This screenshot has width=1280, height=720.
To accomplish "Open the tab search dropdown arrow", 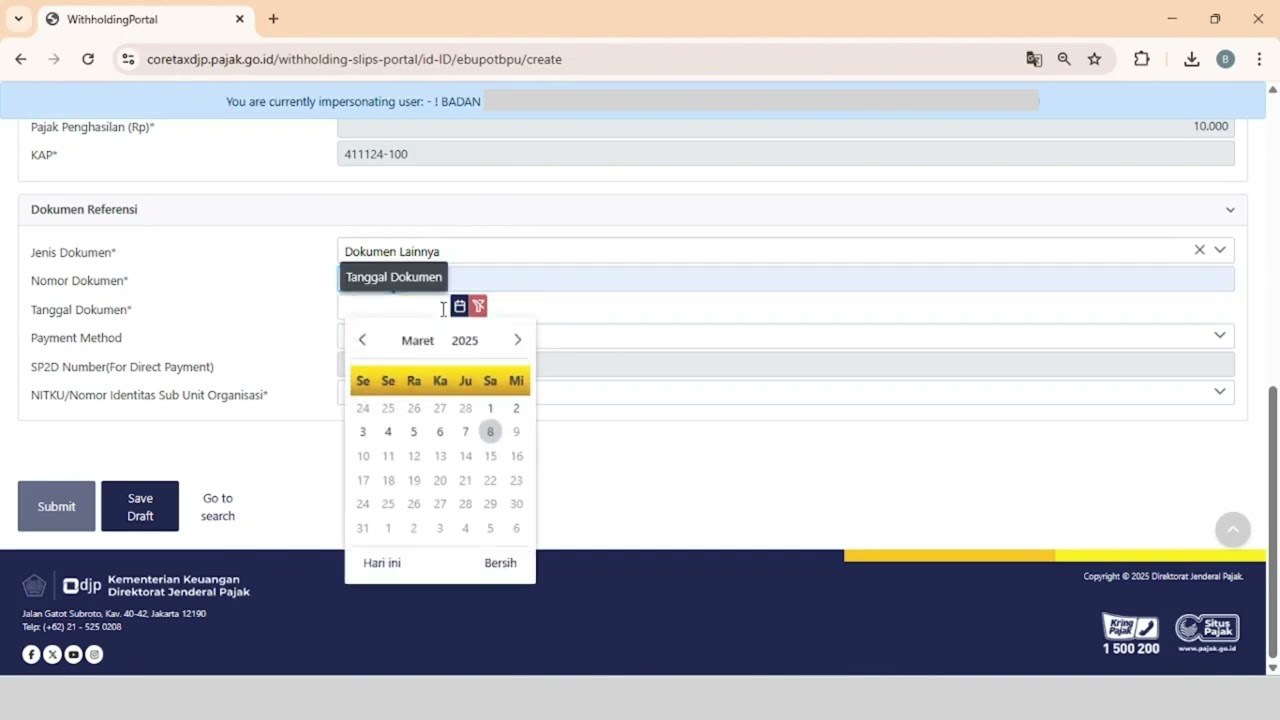I will coord(18,19).
